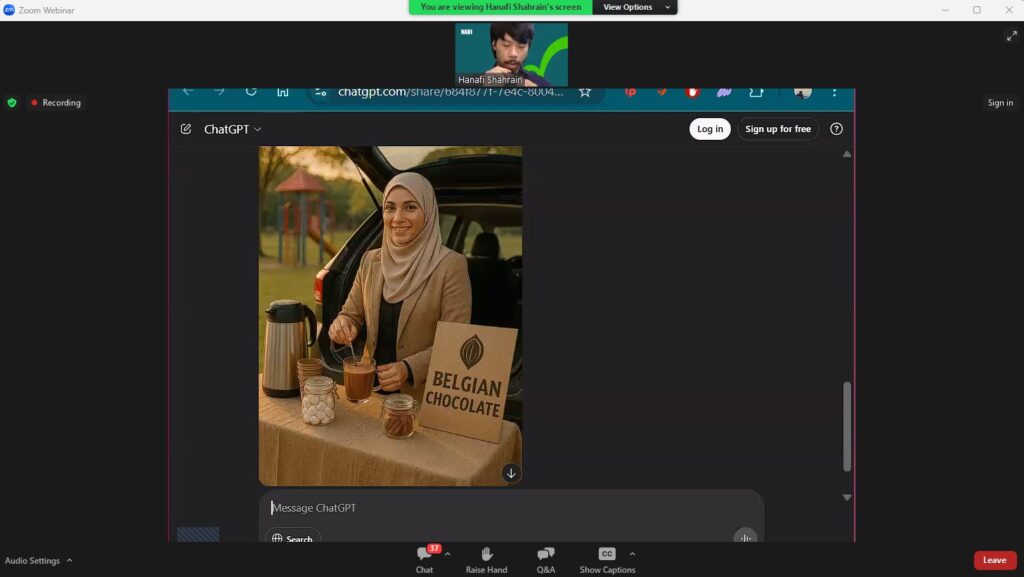Open the Chat panel in Zoom
This screenshot has height=577, width=1024.
424,556
